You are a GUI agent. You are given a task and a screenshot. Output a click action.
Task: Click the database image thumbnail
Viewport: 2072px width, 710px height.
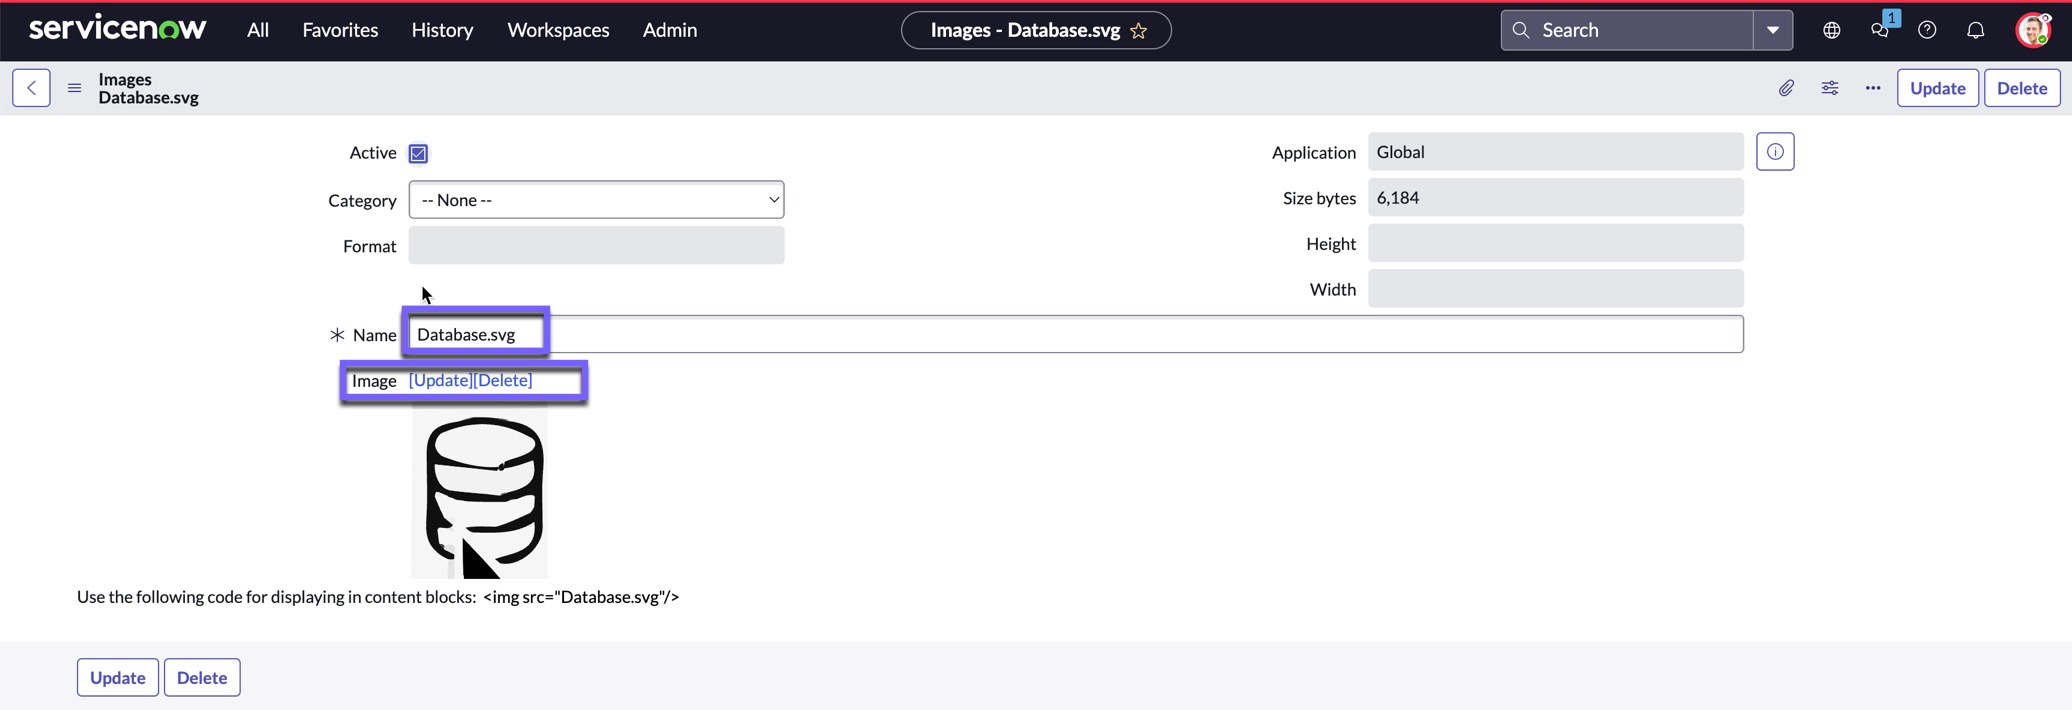pos(480,492)
